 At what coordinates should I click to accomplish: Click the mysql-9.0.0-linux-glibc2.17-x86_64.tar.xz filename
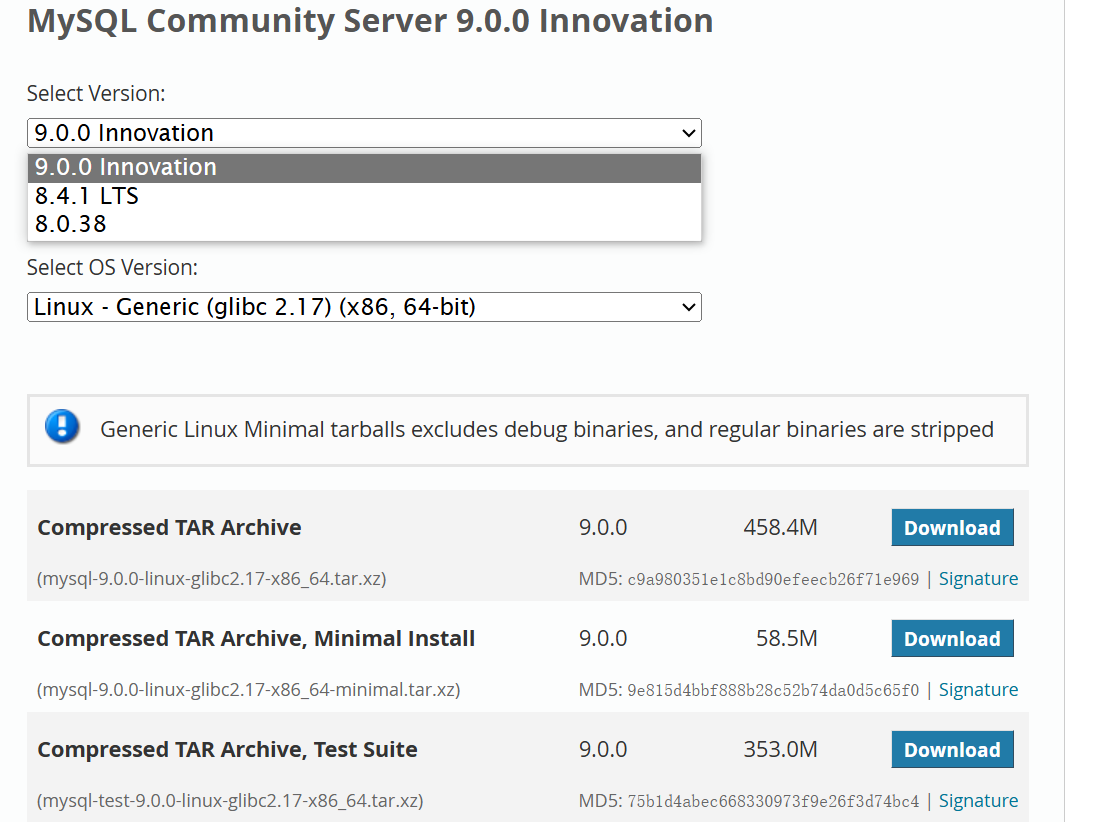212,579
